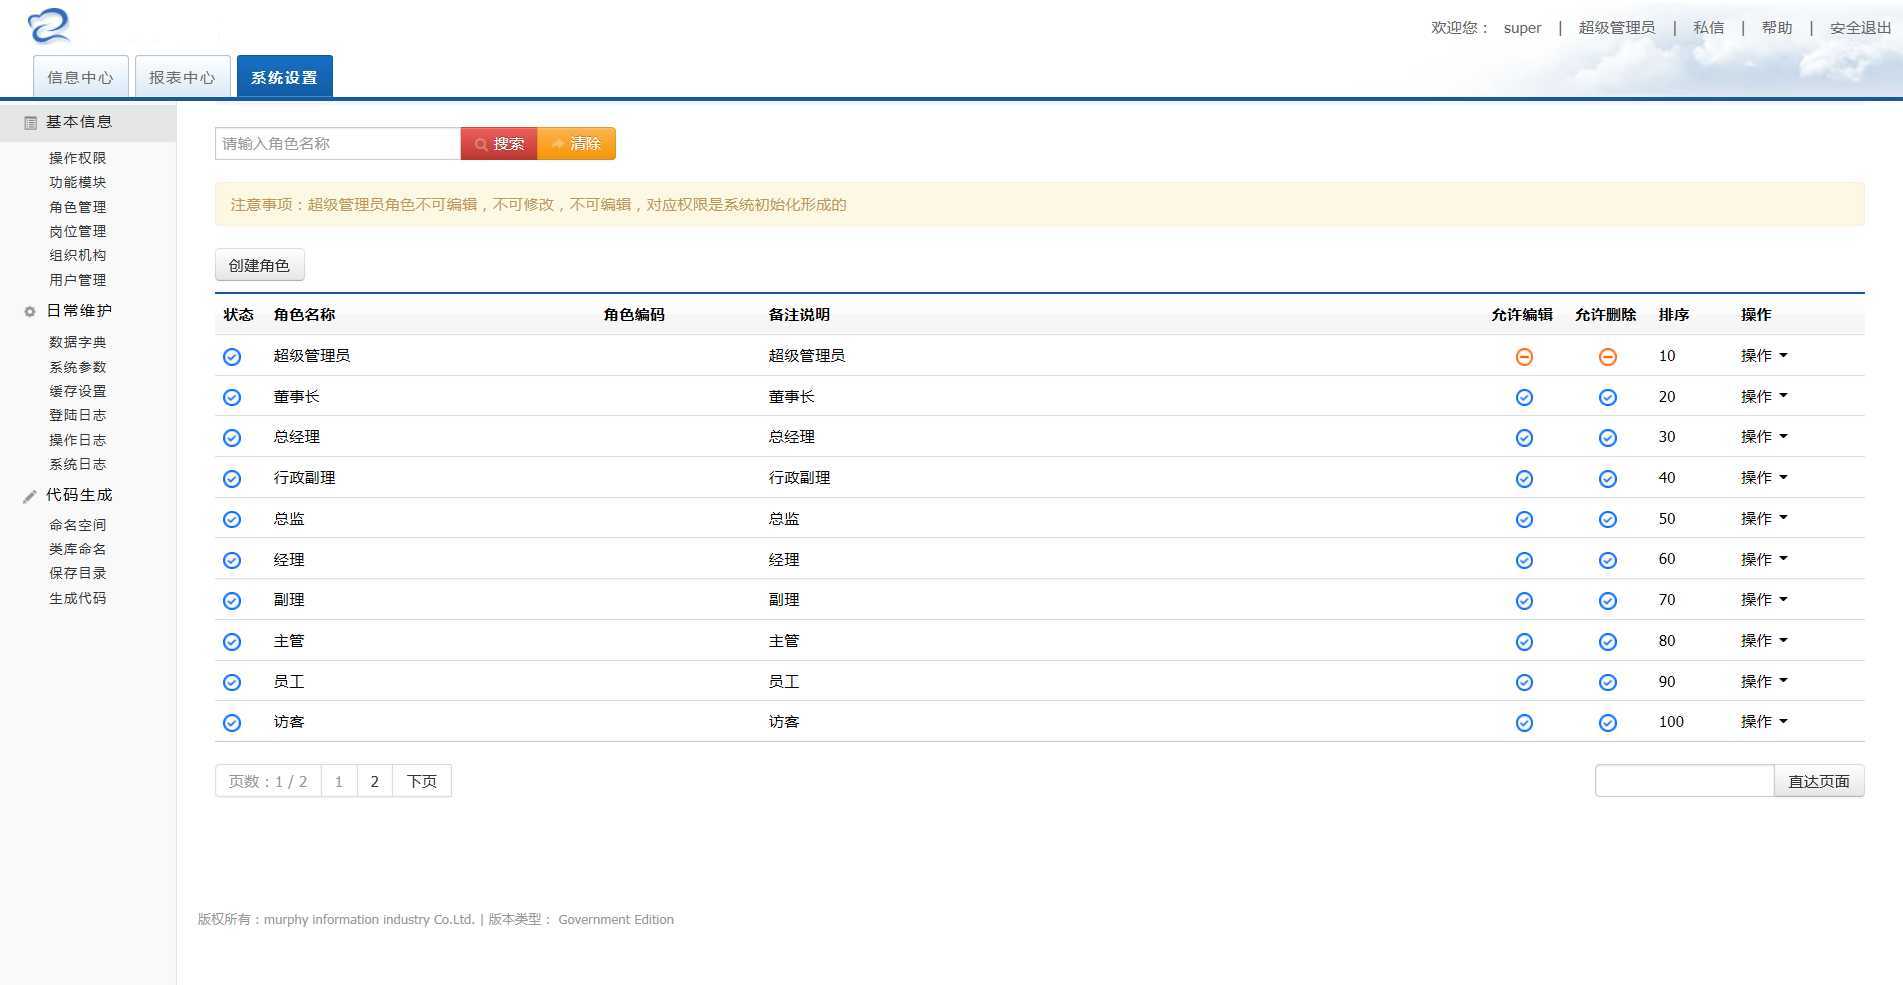Click status check icon for 董事长 row
Viewport: 1903px width, 985px height.
point(232,398)
